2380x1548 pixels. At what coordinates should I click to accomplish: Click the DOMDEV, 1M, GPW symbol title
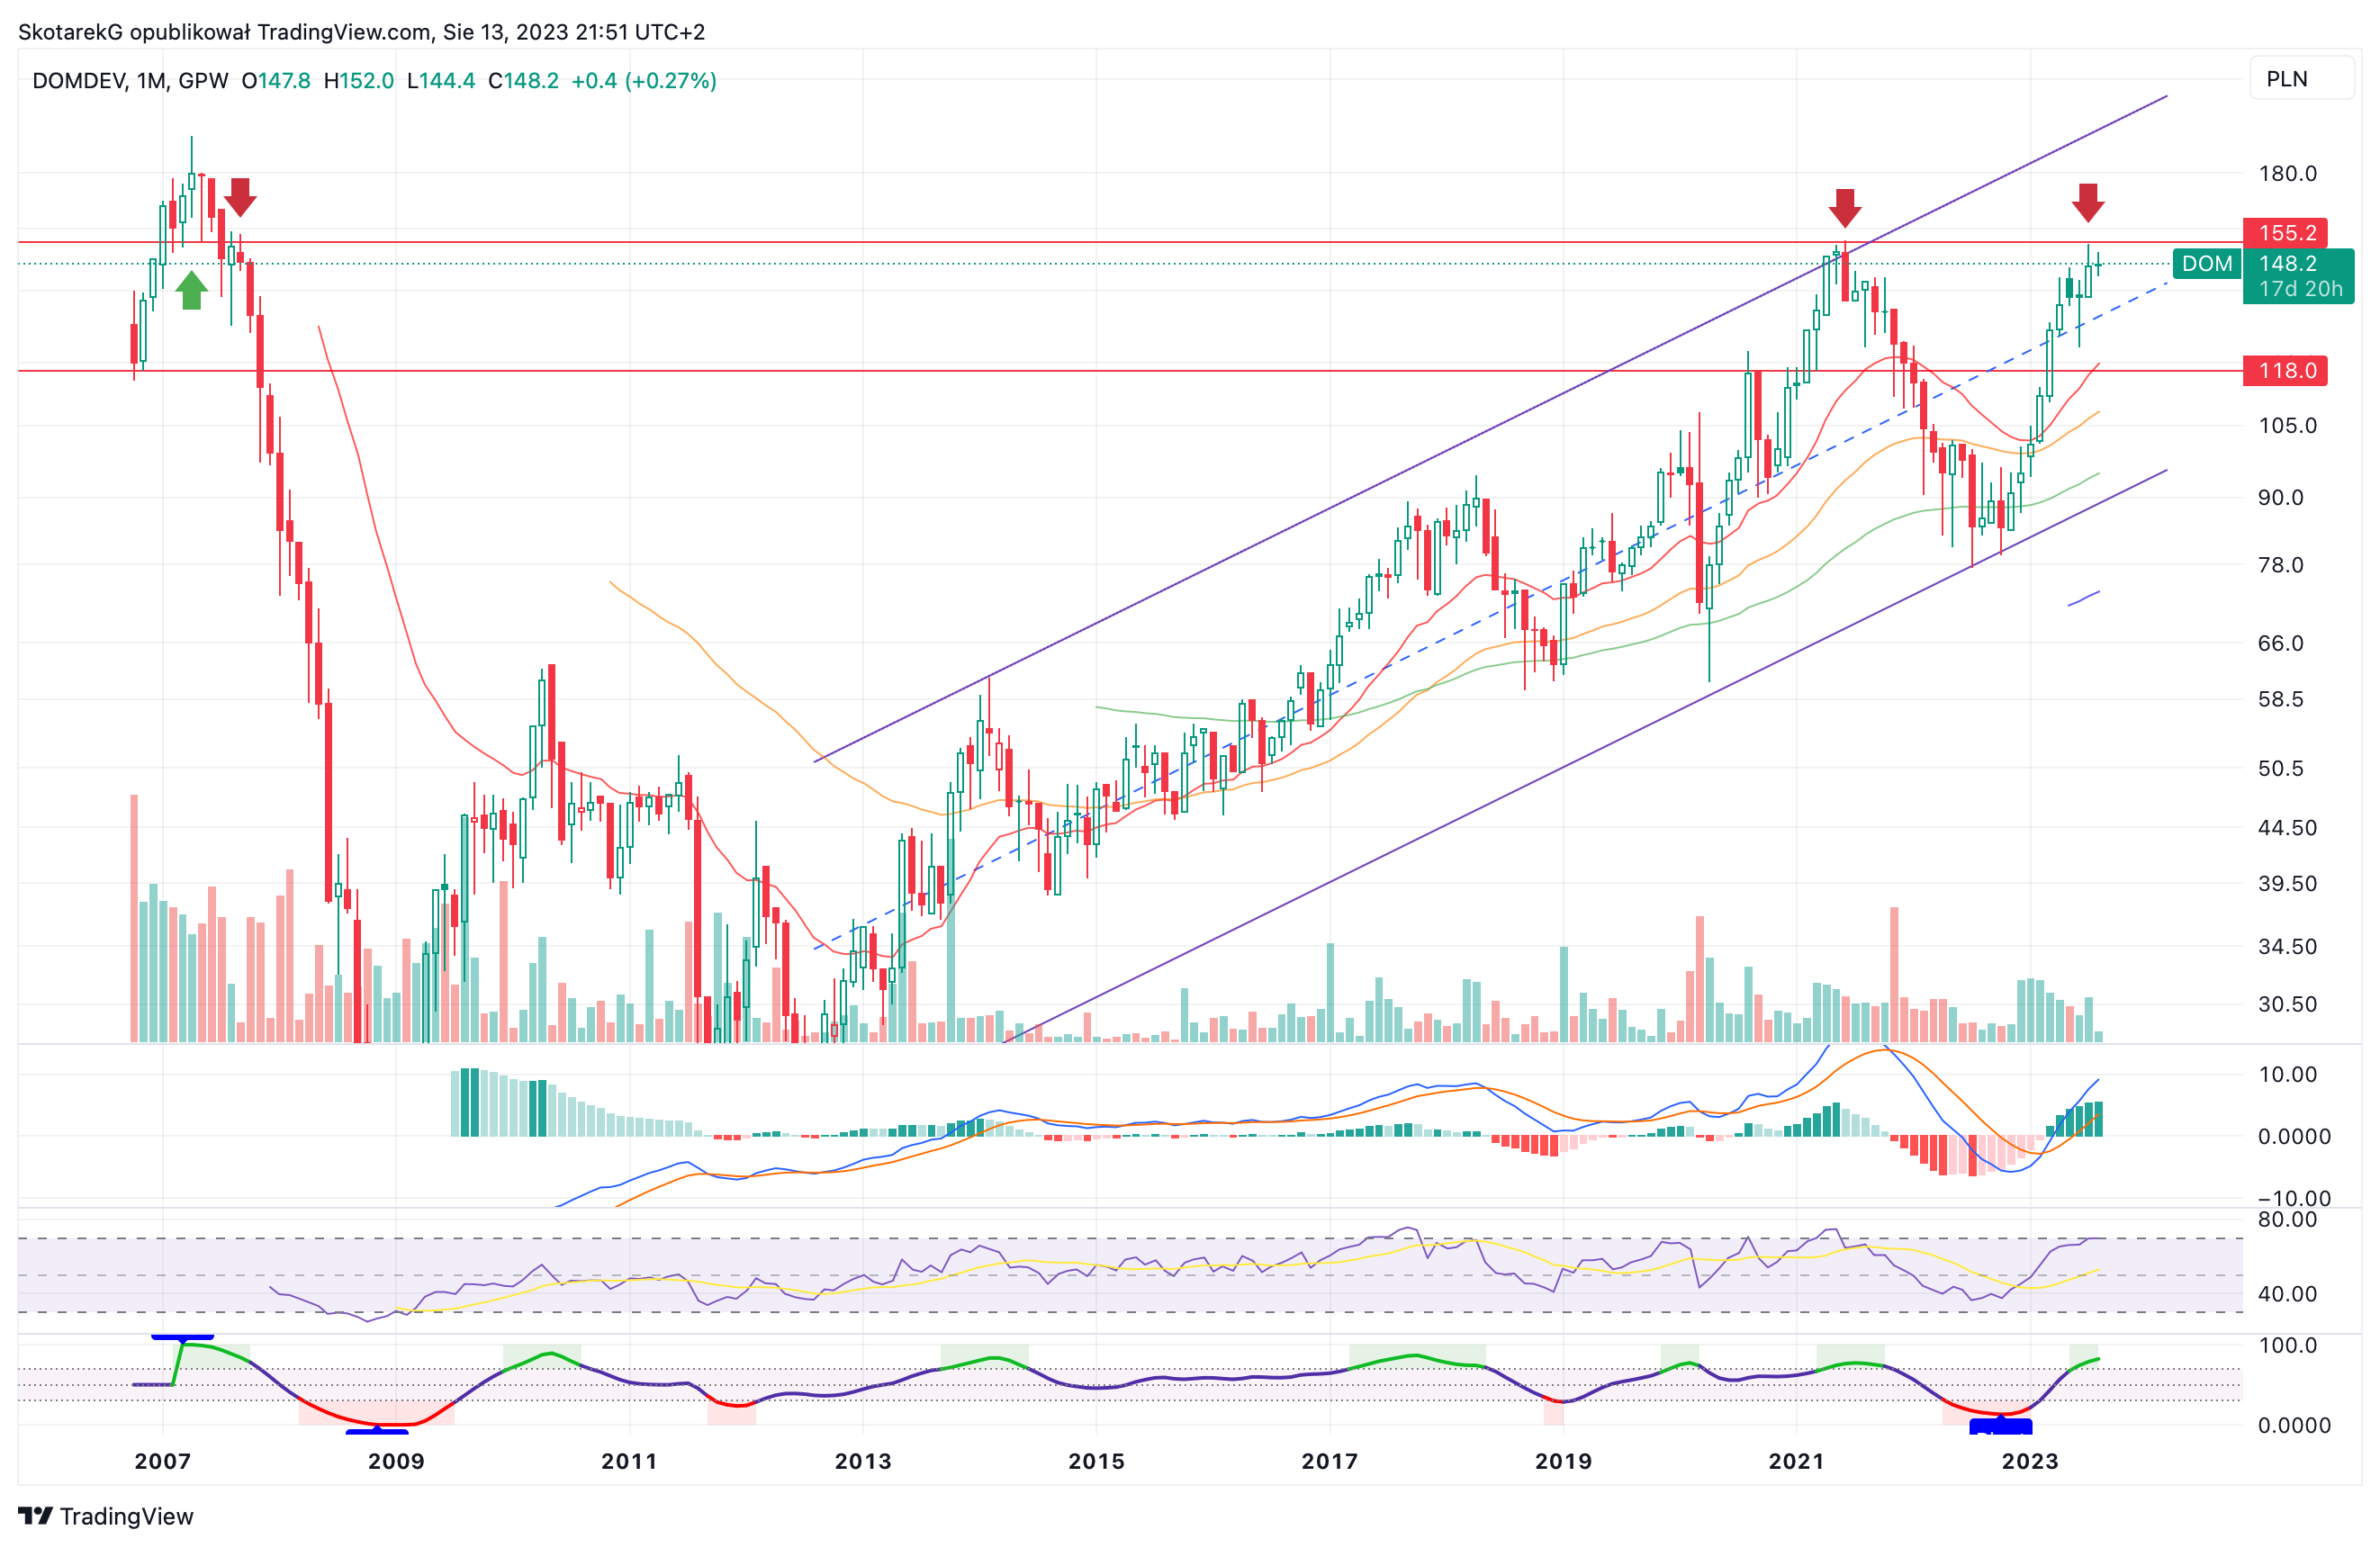(x=130, y=81)
